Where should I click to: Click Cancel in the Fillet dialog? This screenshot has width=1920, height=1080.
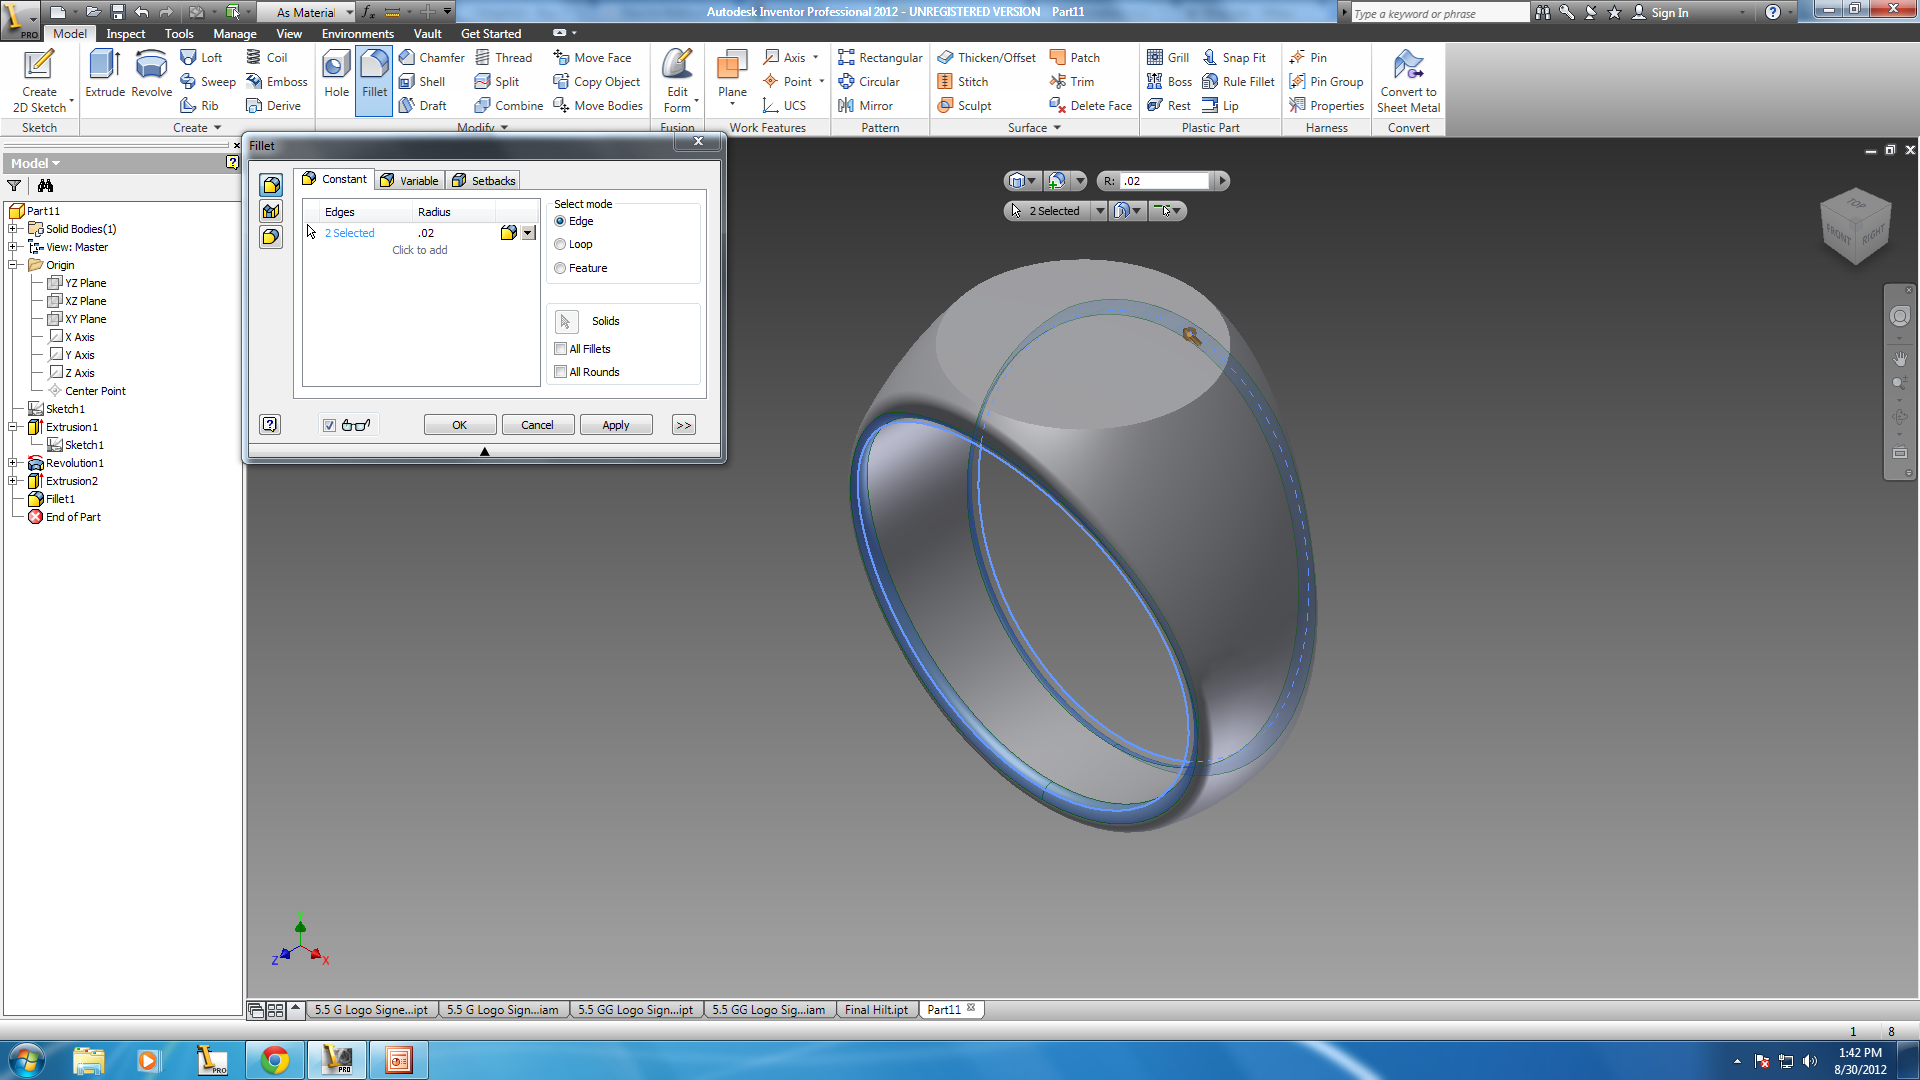tap(537, 425)
